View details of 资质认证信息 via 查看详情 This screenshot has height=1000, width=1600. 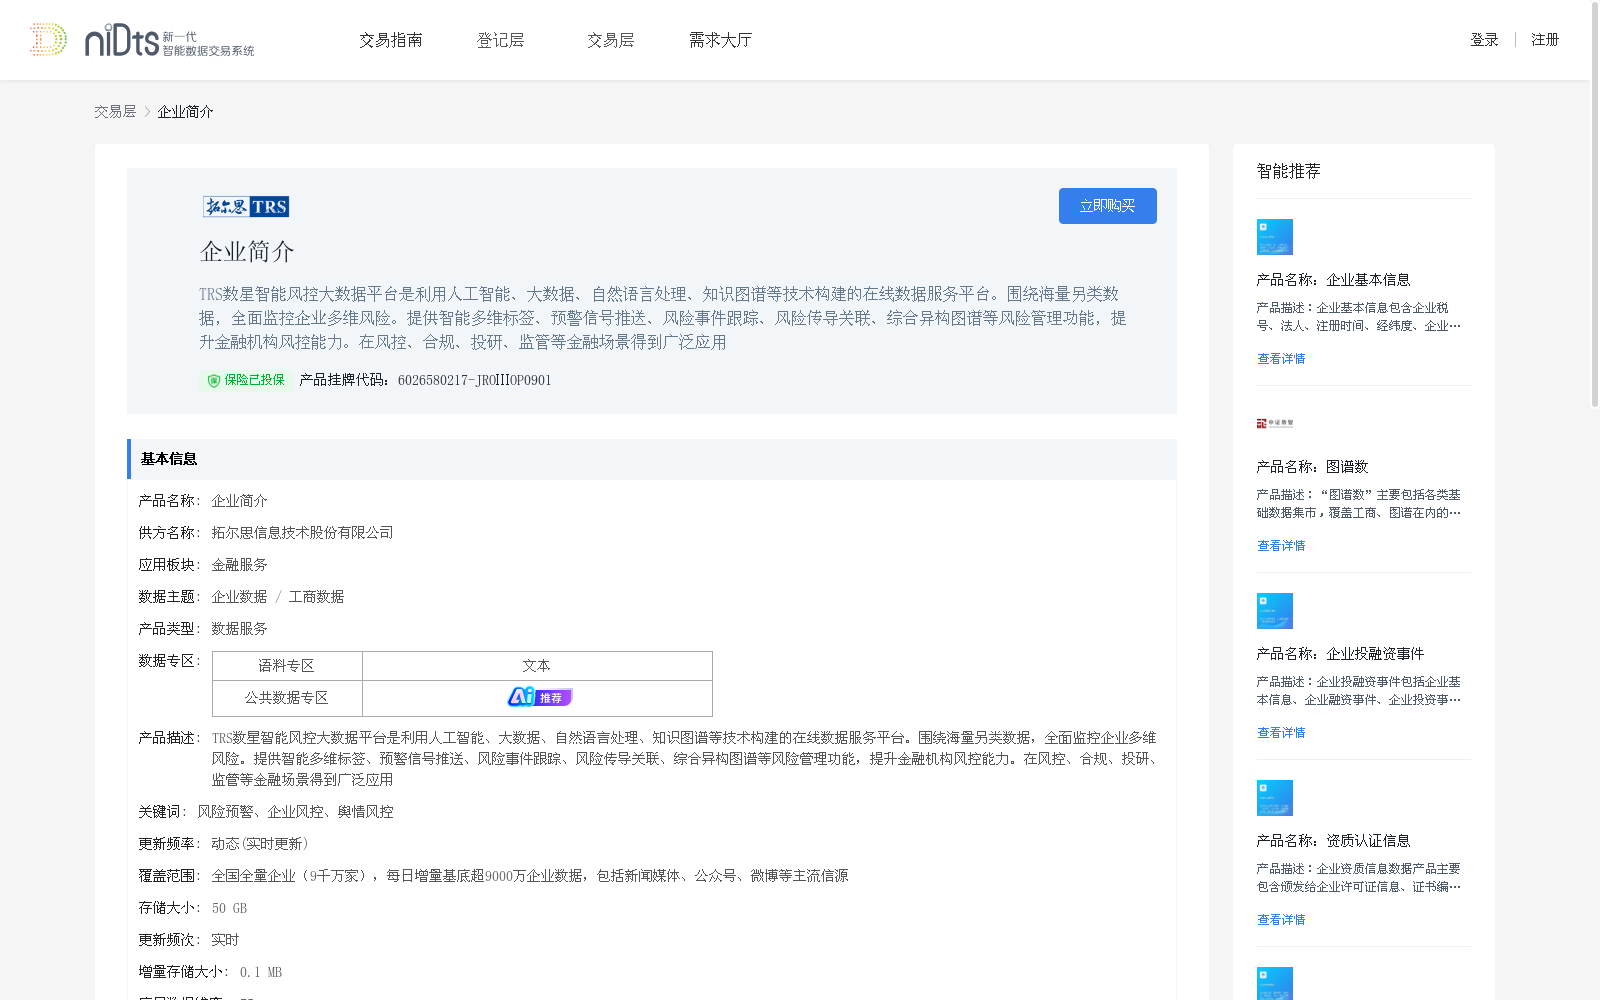1281,920
